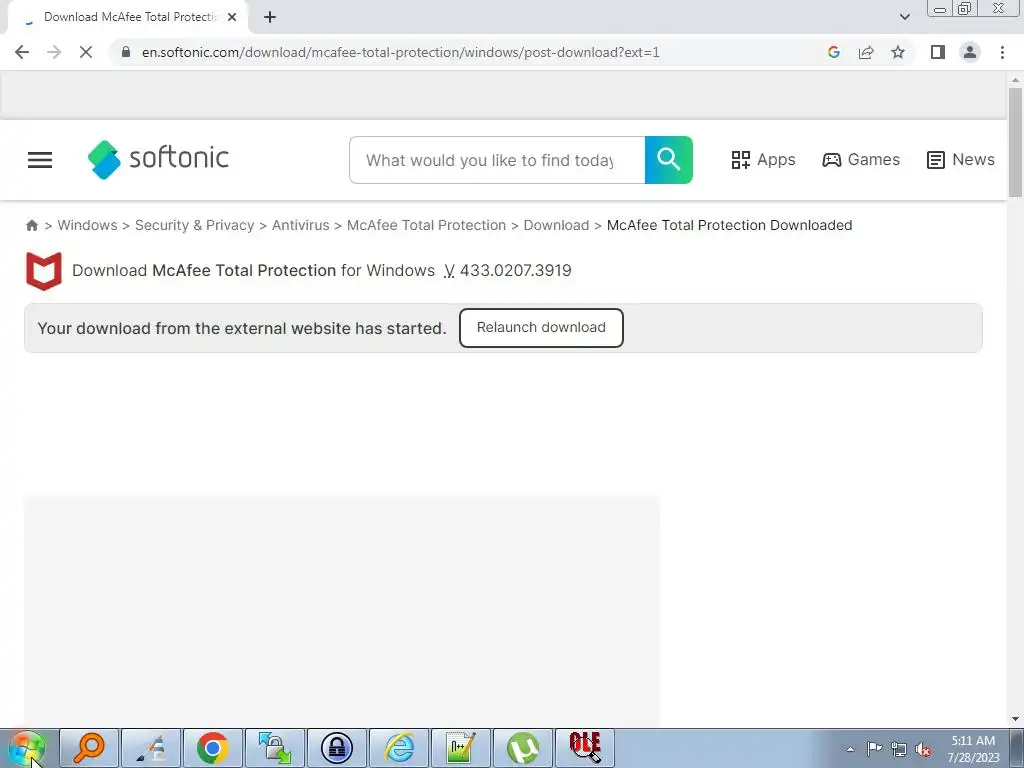This screenshot has height=768, width=1024.
Task: Bookmark this tab with the star
Action: pos(898,52)
